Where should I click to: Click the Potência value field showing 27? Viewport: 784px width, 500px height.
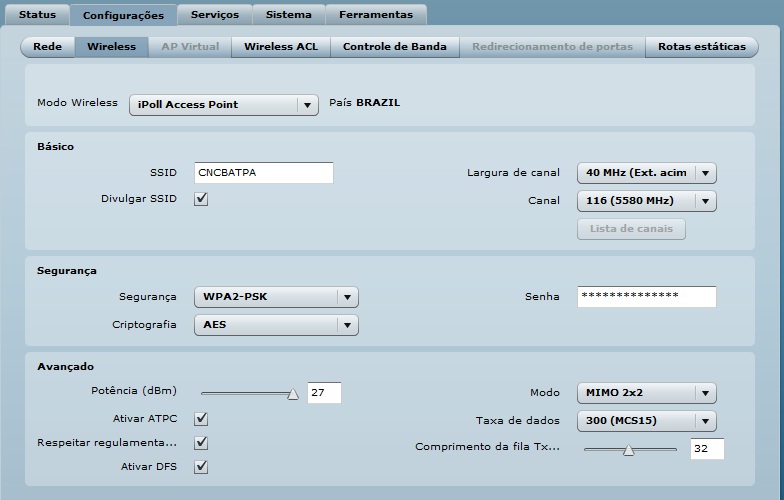point(324,392)
